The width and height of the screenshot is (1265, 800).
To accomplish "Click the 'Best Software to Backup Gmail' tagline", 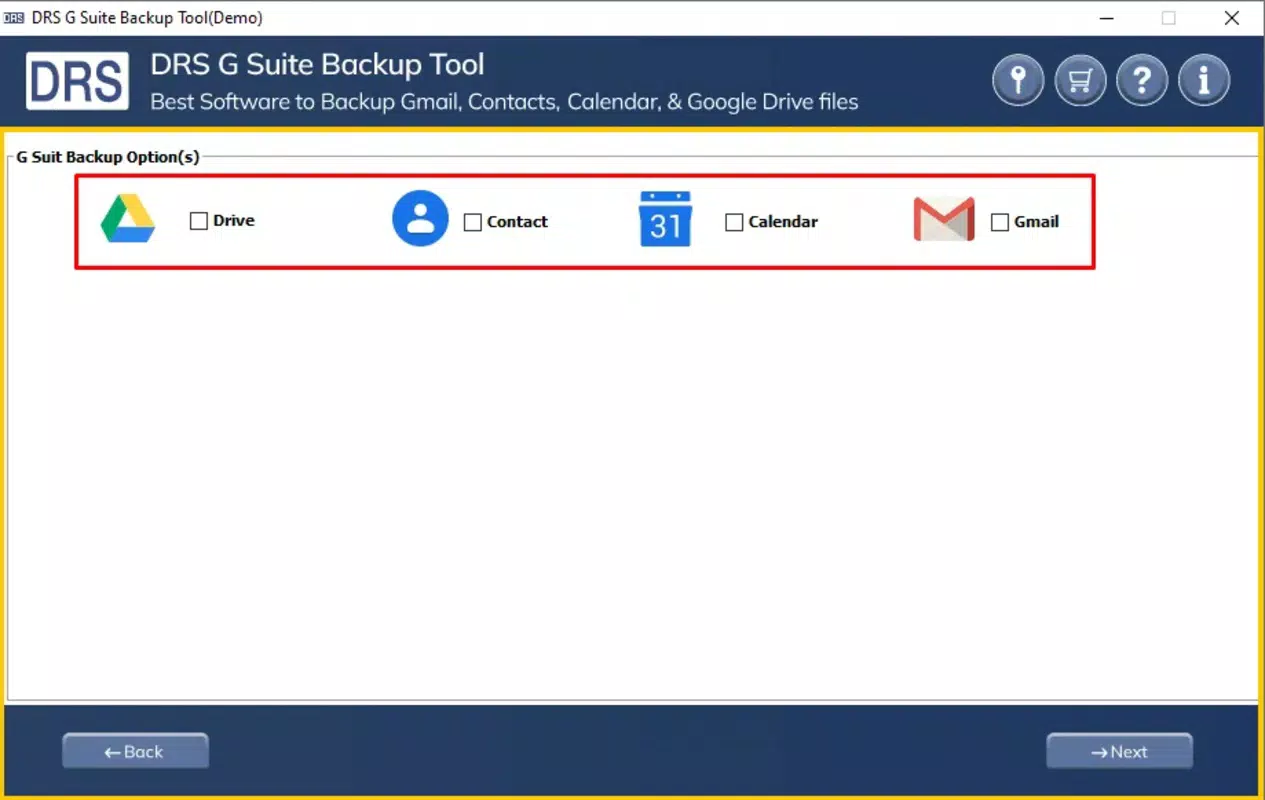I will point(504,101).
